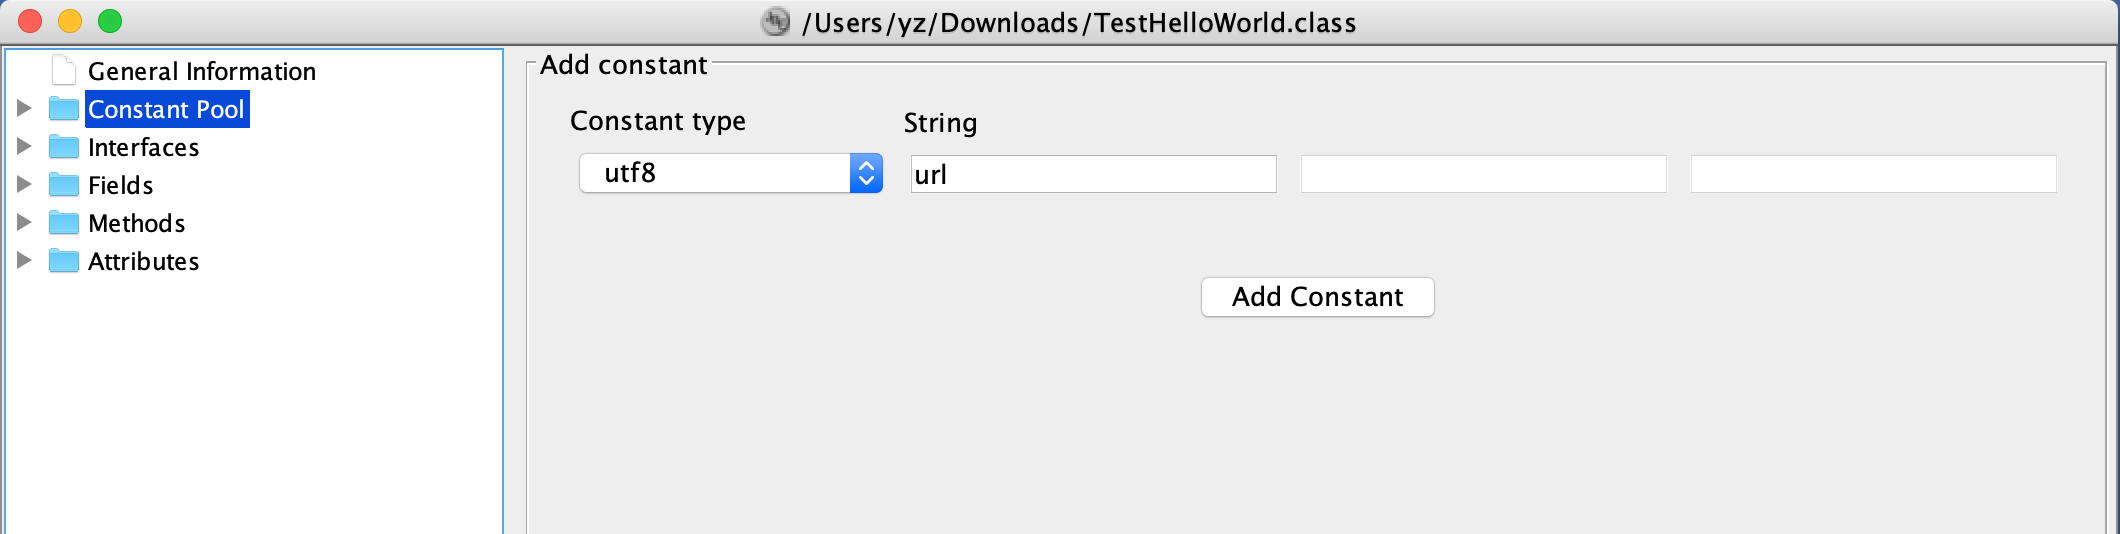Expand the Interfaces tree node
This screenshot has height=534, width=2120.
(x=24, y=146)
